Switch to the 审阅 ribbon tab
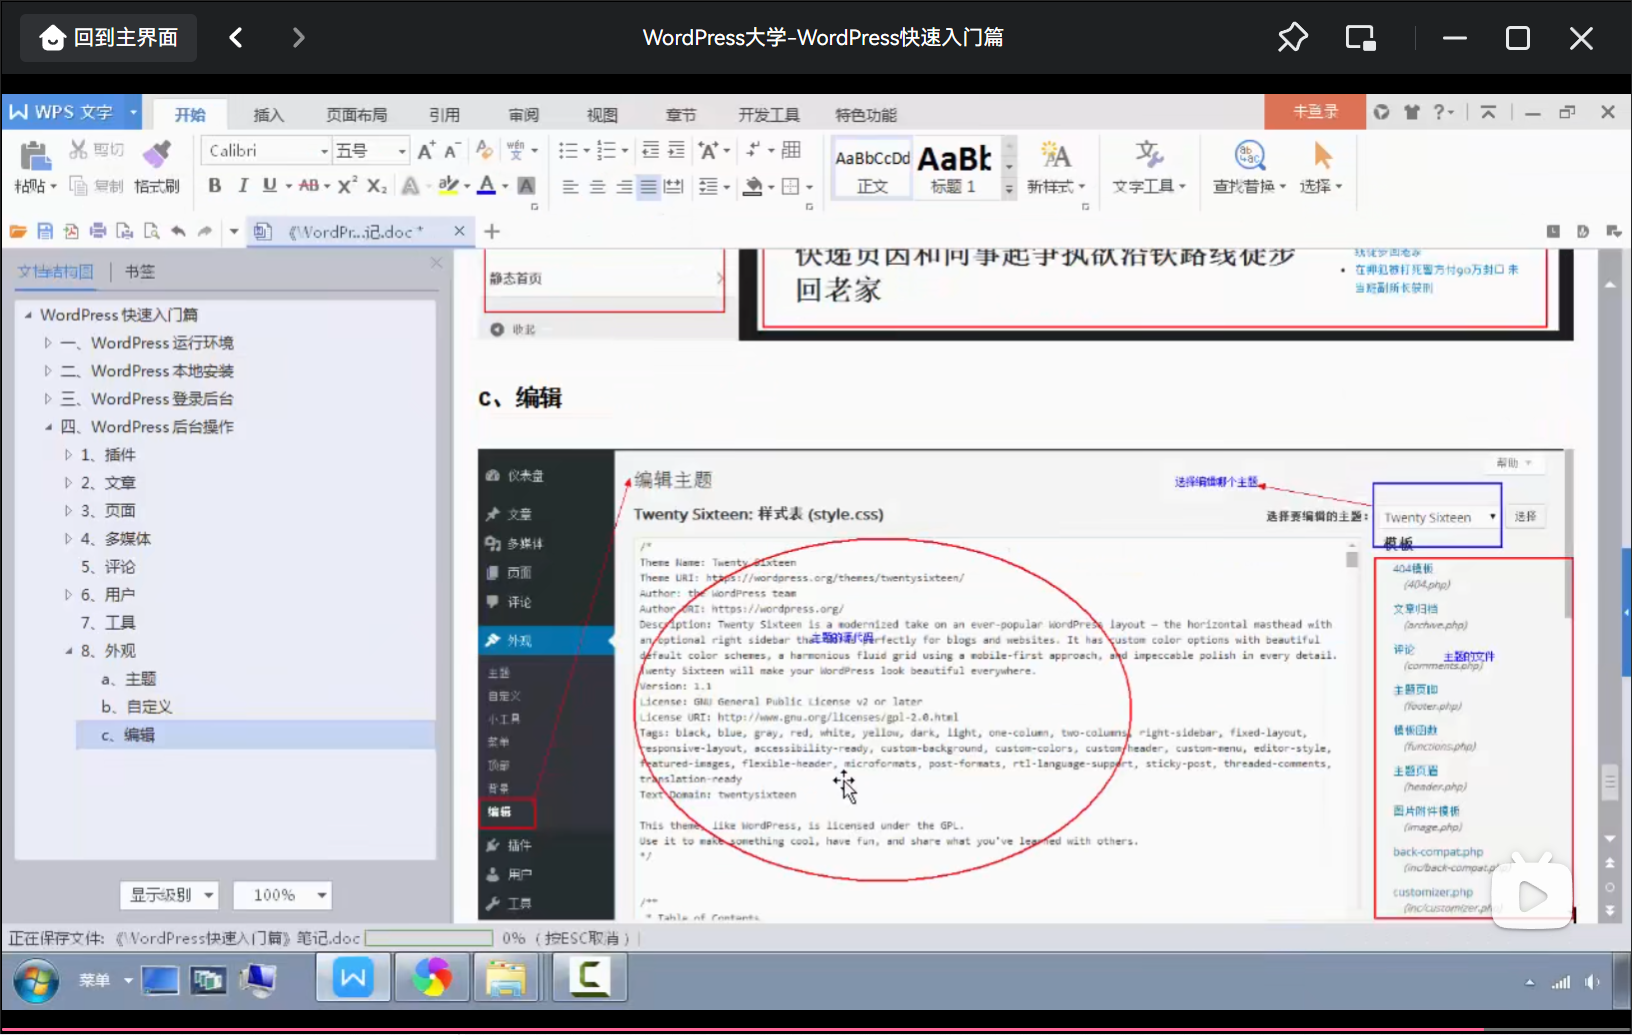 point(523,115)
